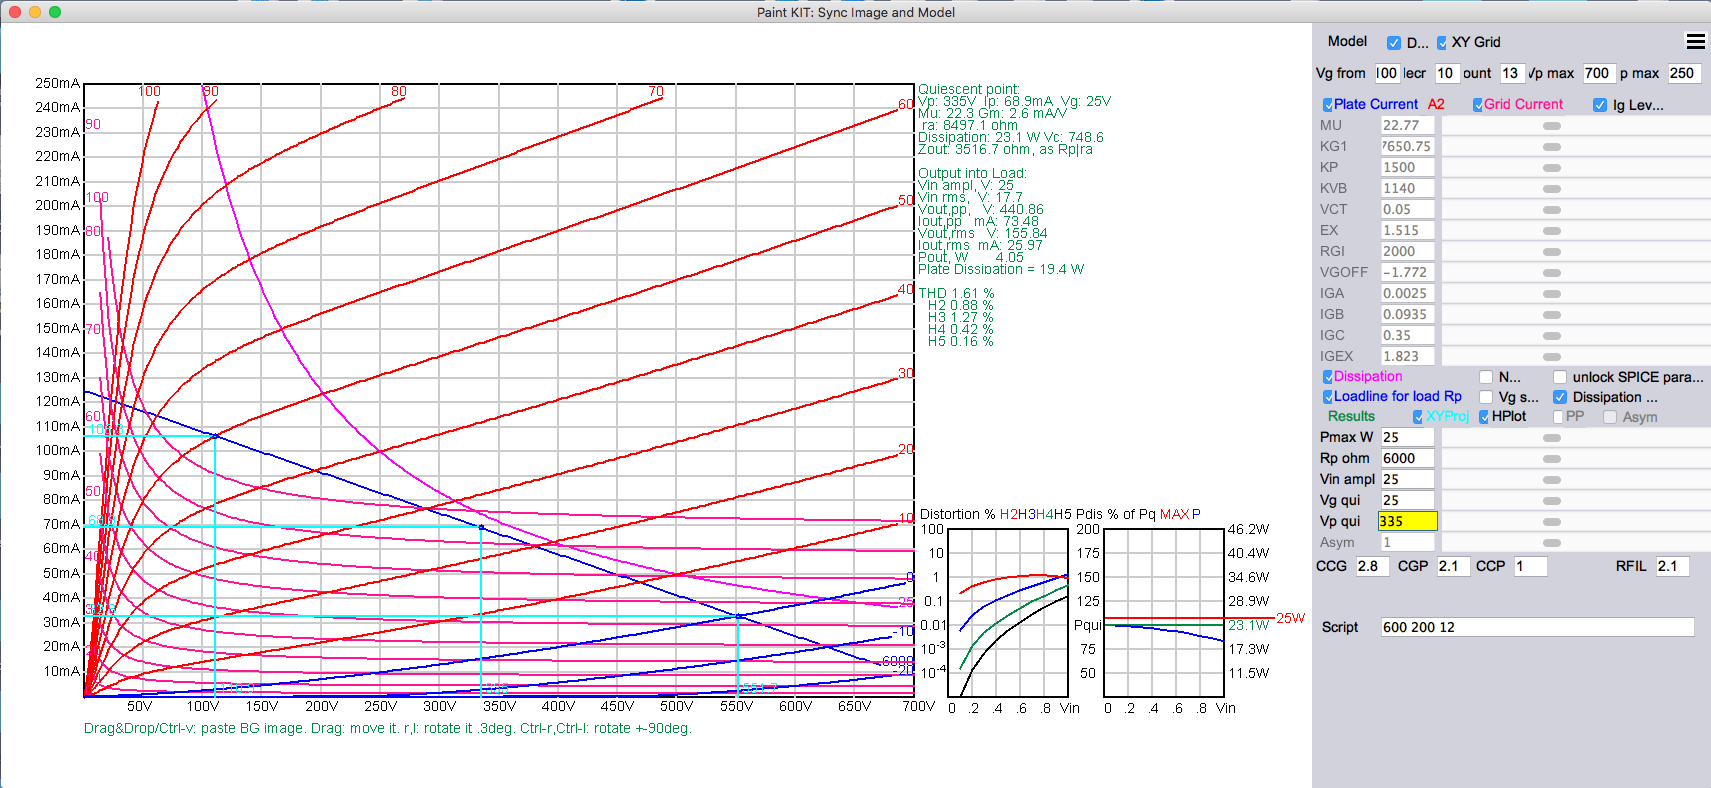Click the IGEX value field 1.823

pos(1407,356)
